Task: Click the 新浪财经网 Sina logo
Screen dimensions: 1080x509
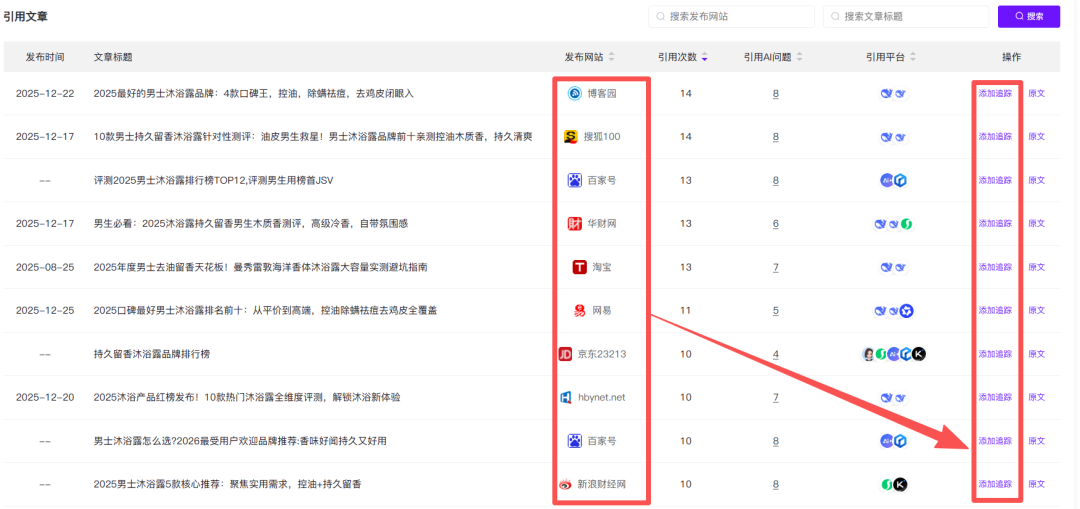Action: pos(566,484)
